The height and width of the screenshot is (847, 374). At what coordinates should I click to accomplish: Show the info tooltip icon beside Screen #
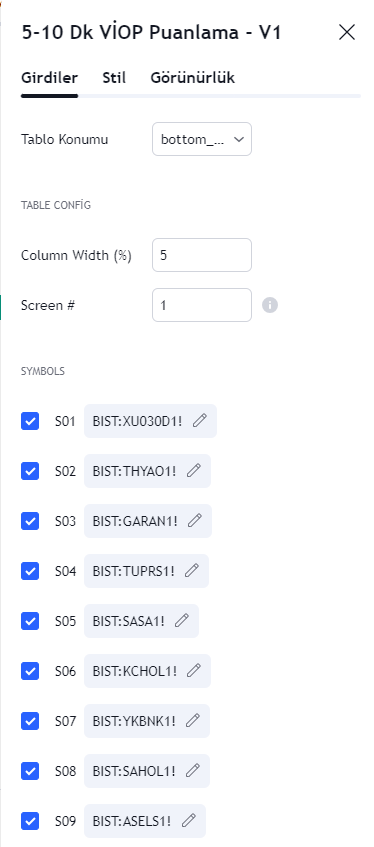[x=270, y=305]
